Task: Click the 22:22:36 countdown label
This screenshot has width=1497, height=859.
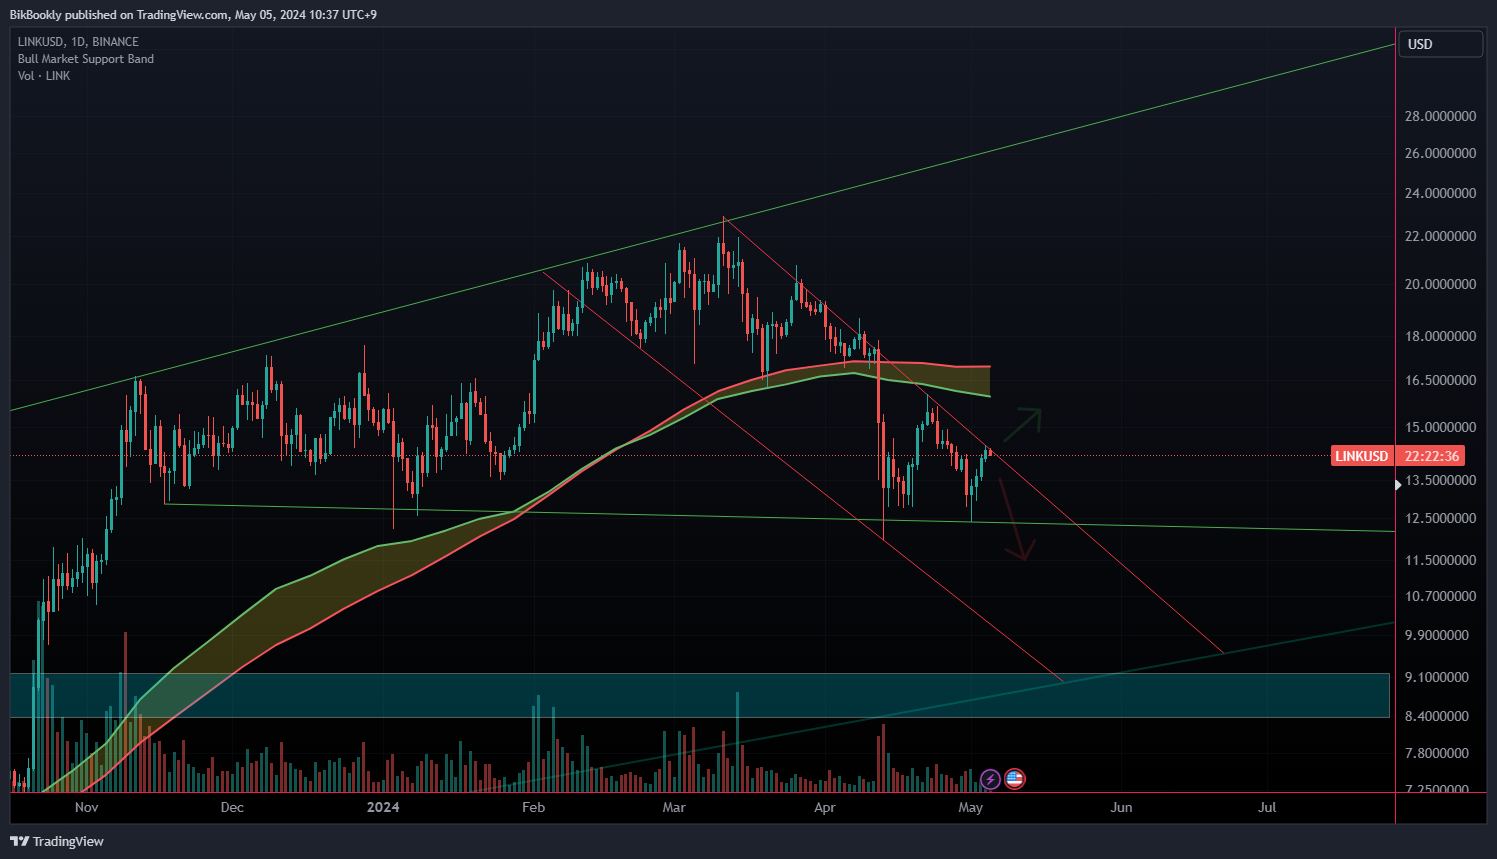Action: point(1431,456)
